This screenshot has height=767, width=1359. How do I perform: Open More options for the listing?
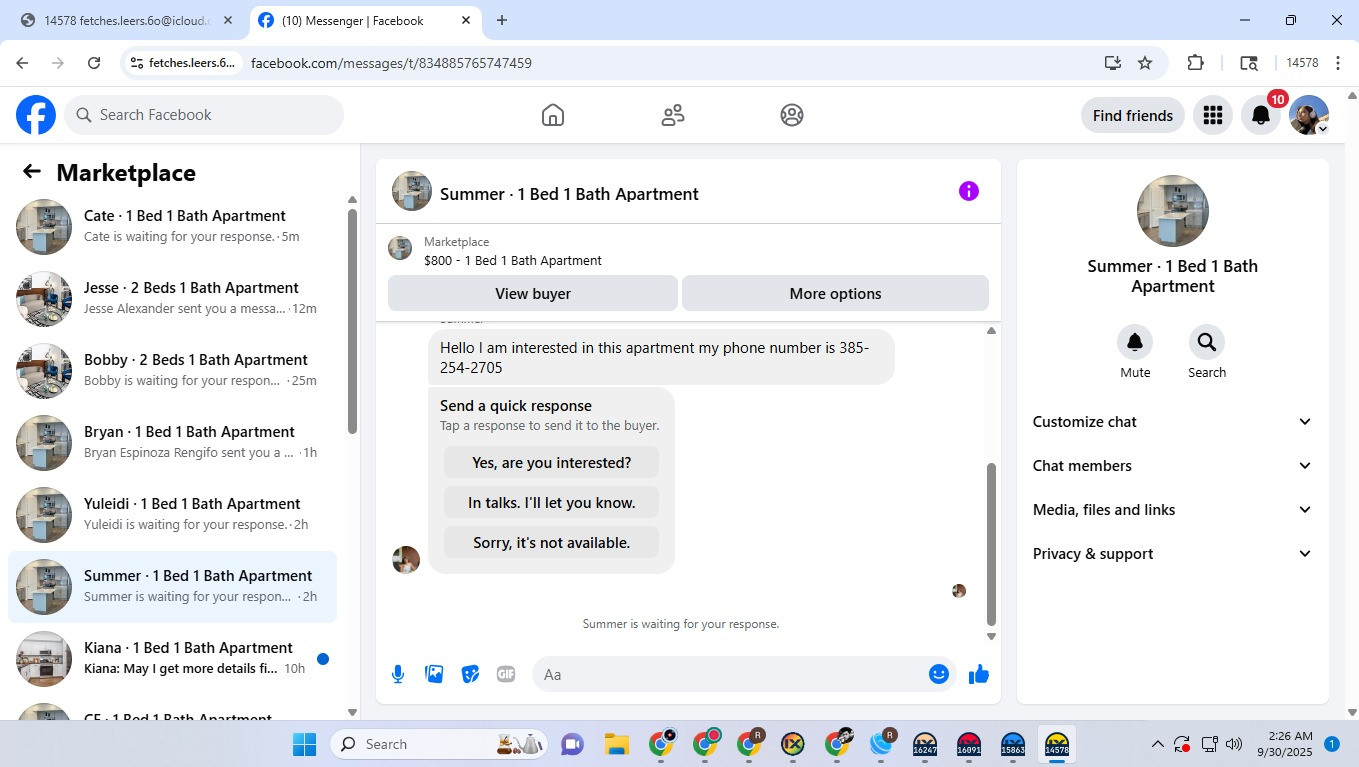[x=835, y=293]
